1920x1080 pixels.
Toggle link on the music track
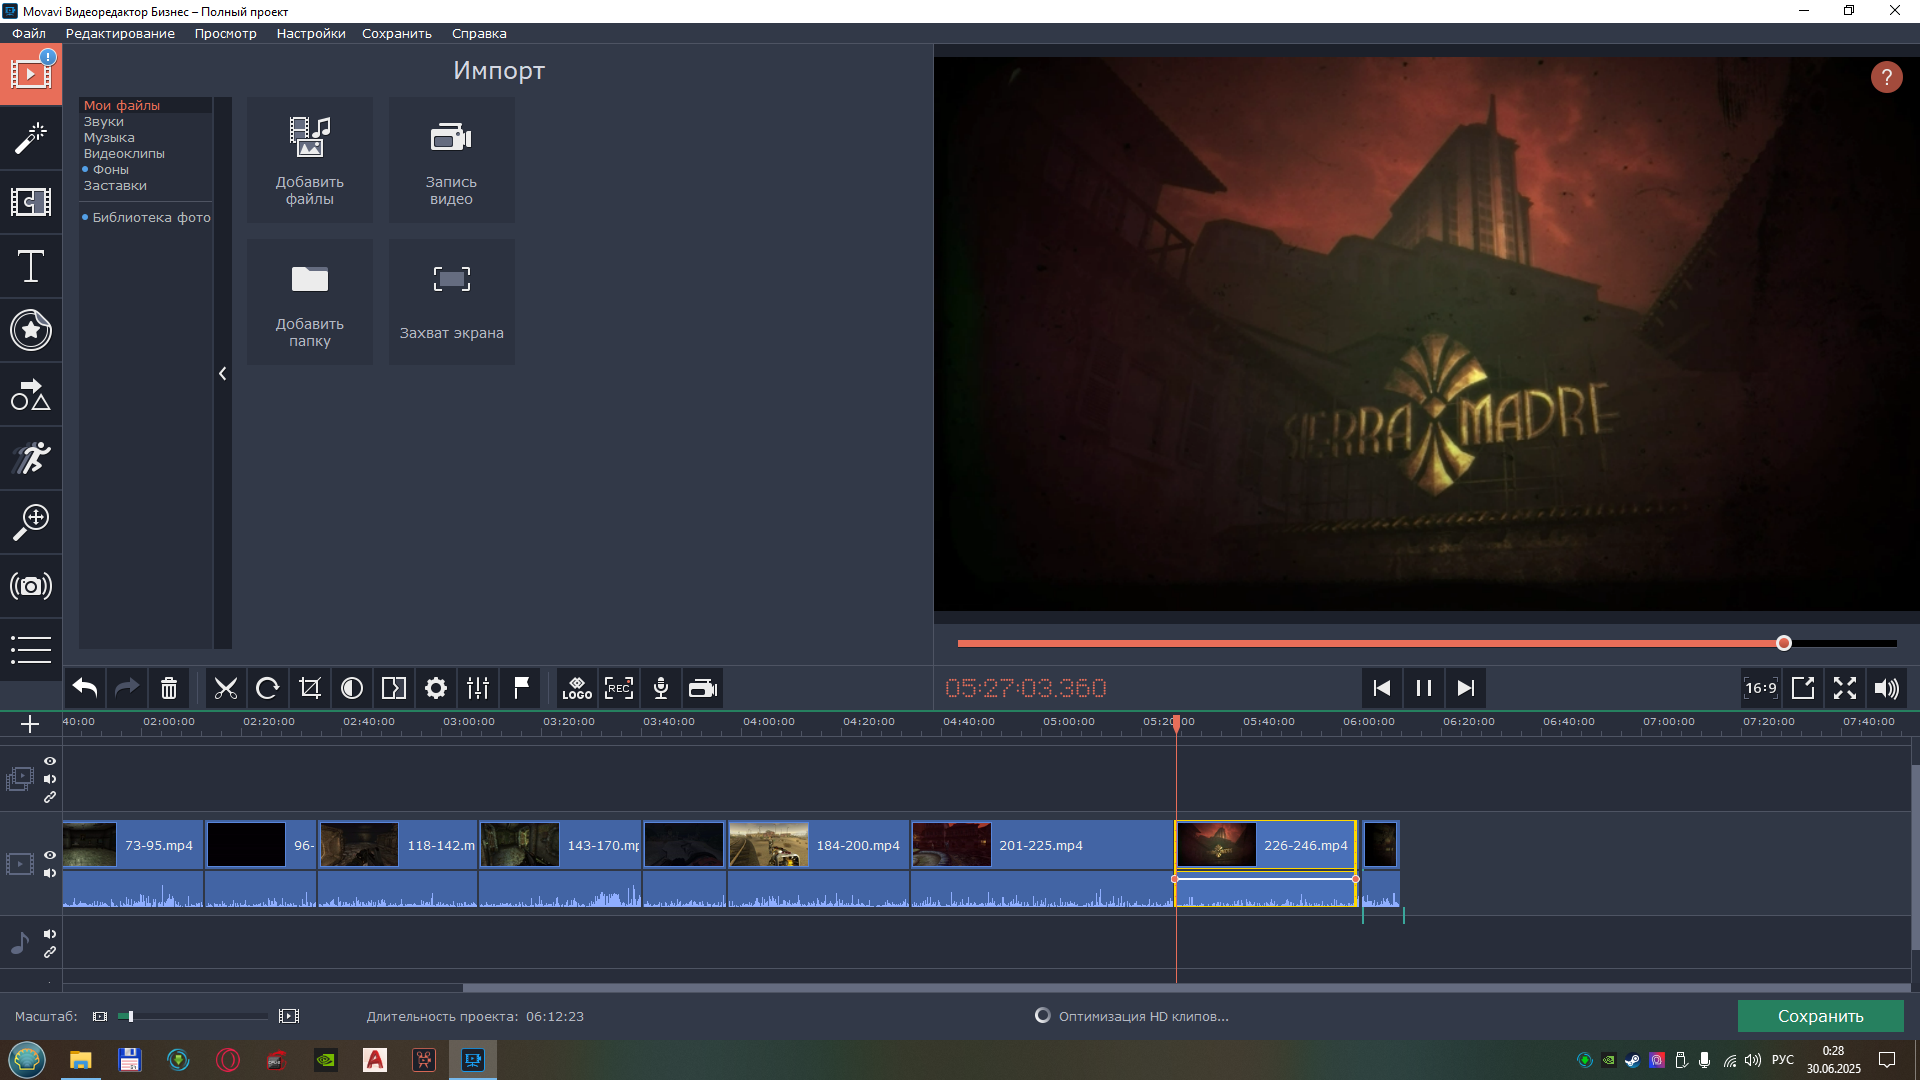click(x=50, y=952)
